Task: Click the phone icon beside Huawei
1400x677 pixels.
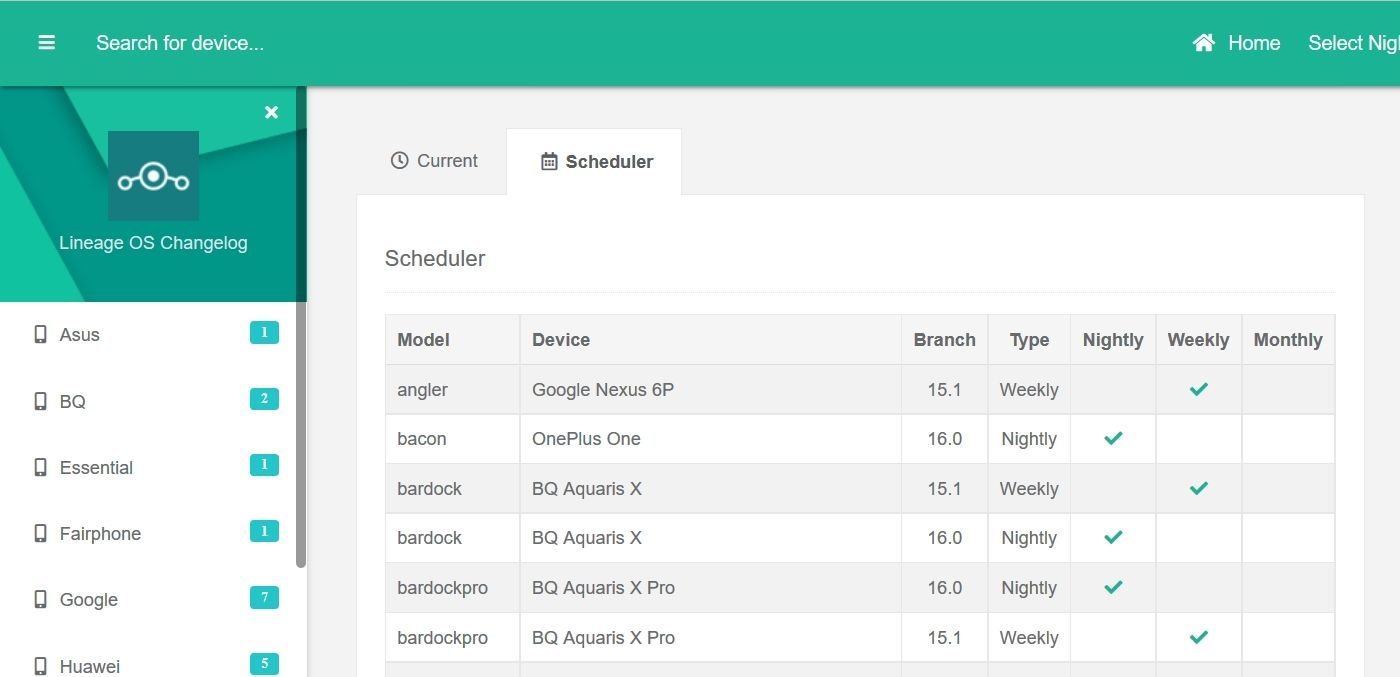Action: tap(40, 665)
